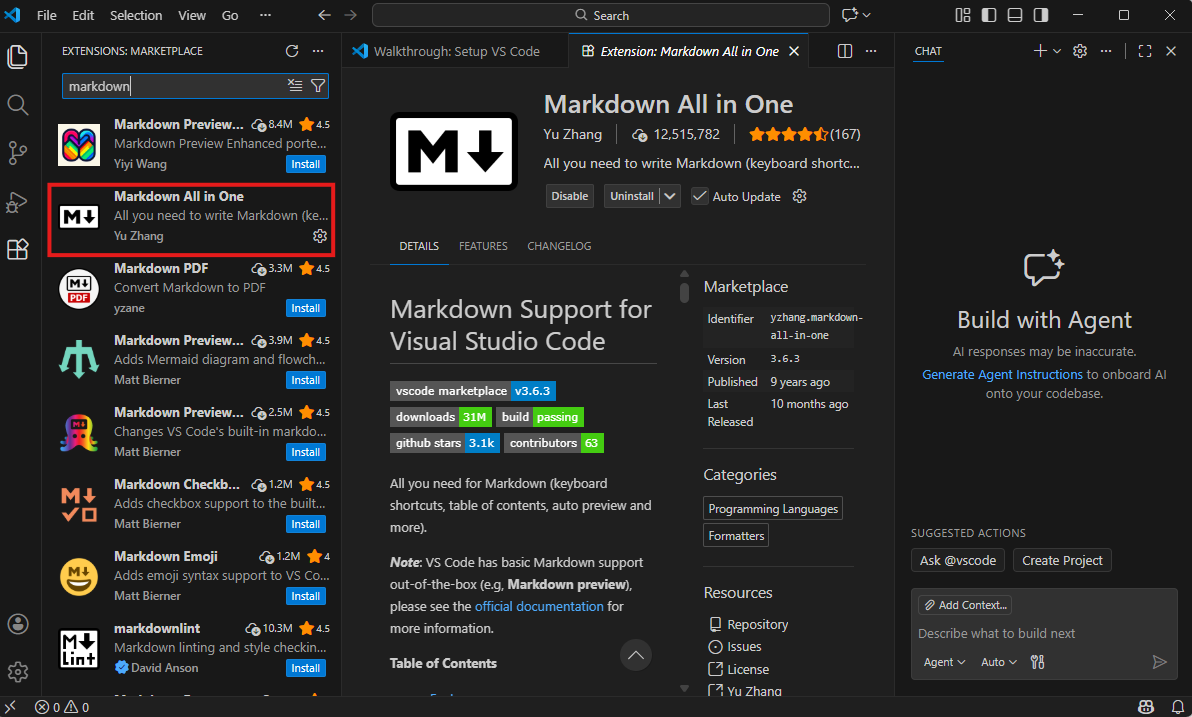Send the chat message arrow
1192x717 pixels.
coord(1159,662)
